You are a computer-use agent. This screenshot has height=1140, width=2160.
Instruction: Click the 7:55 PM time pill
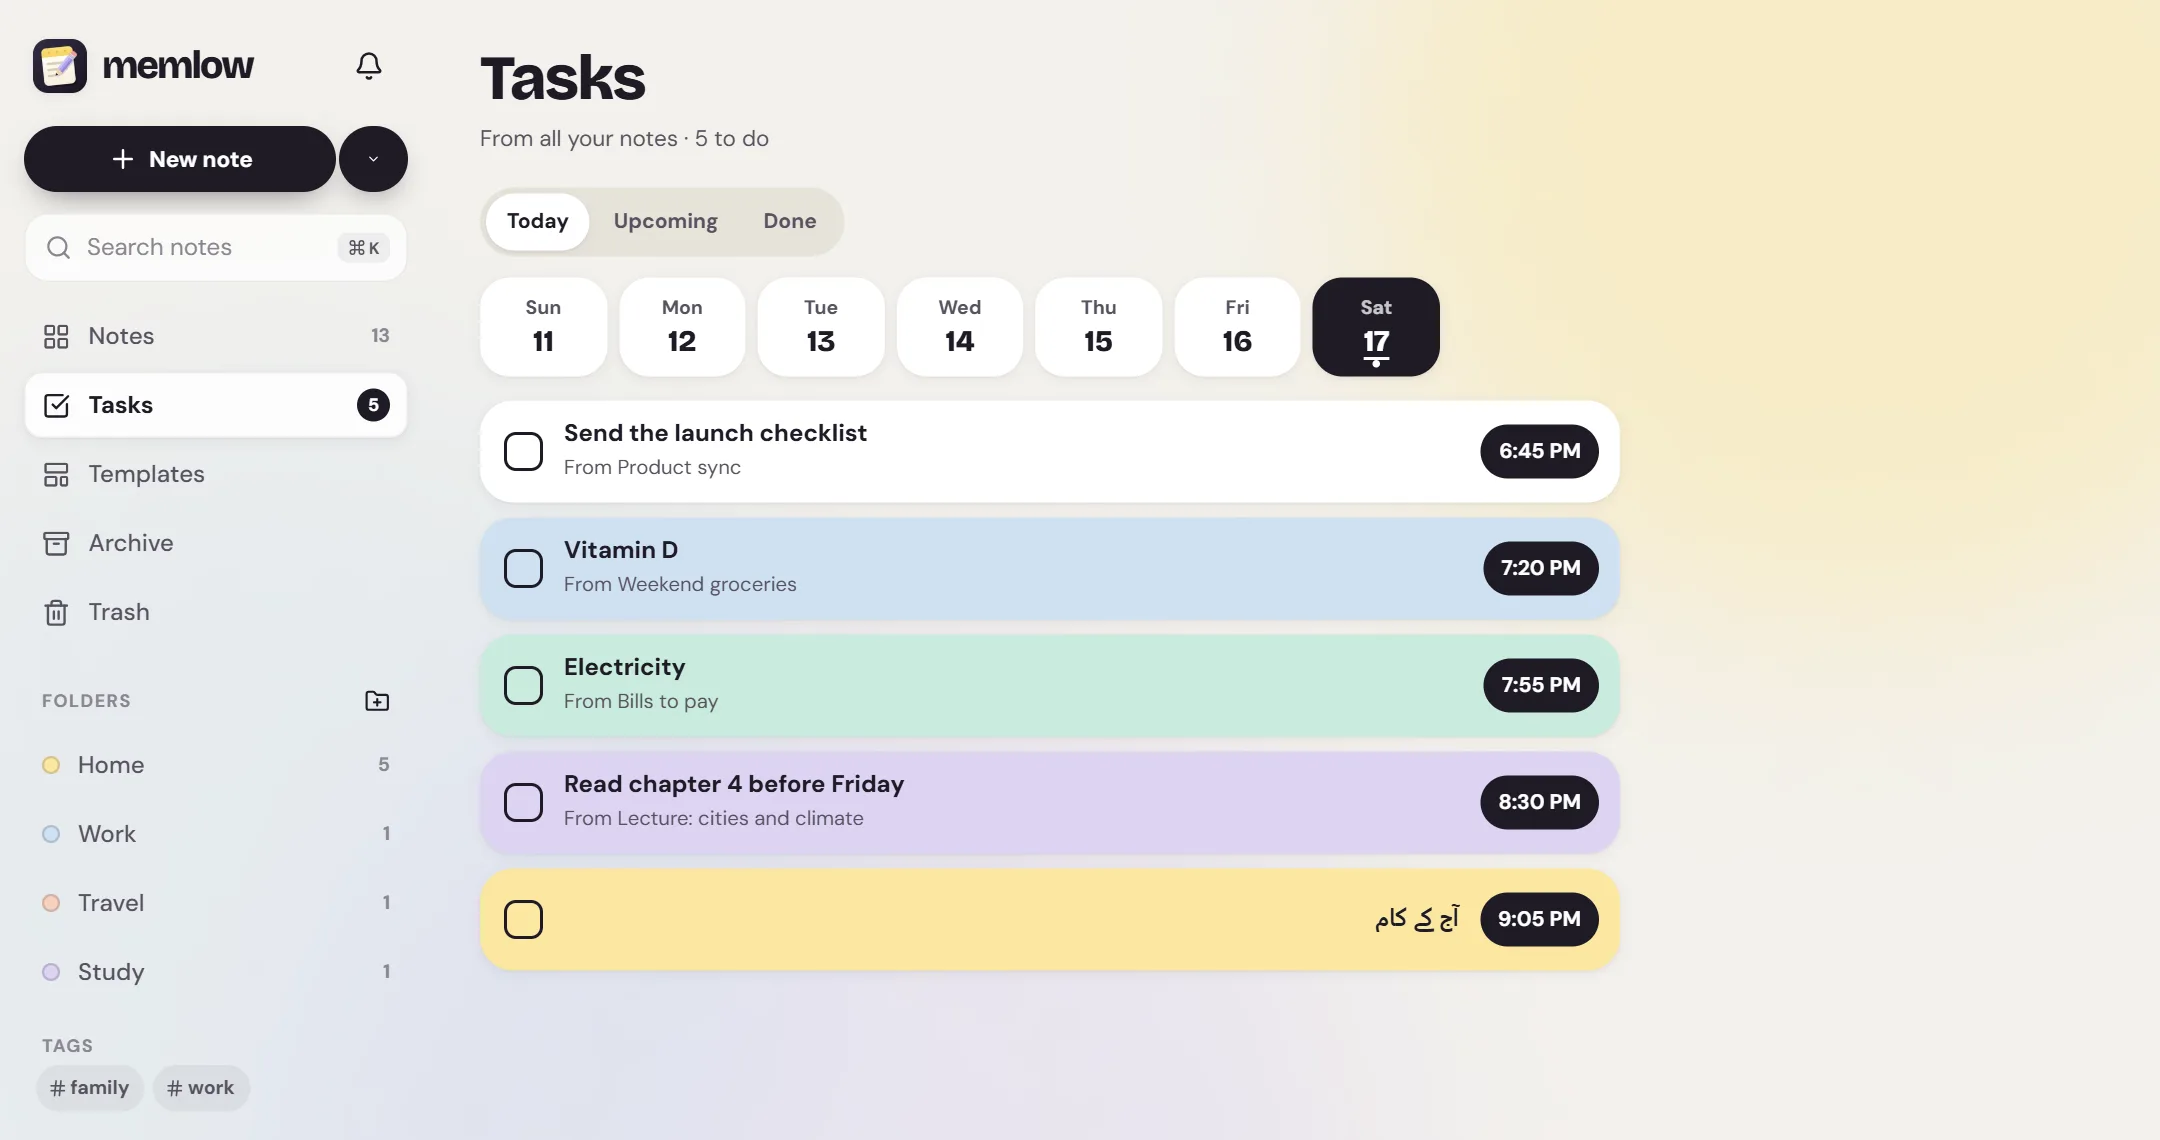[1540, 685]
